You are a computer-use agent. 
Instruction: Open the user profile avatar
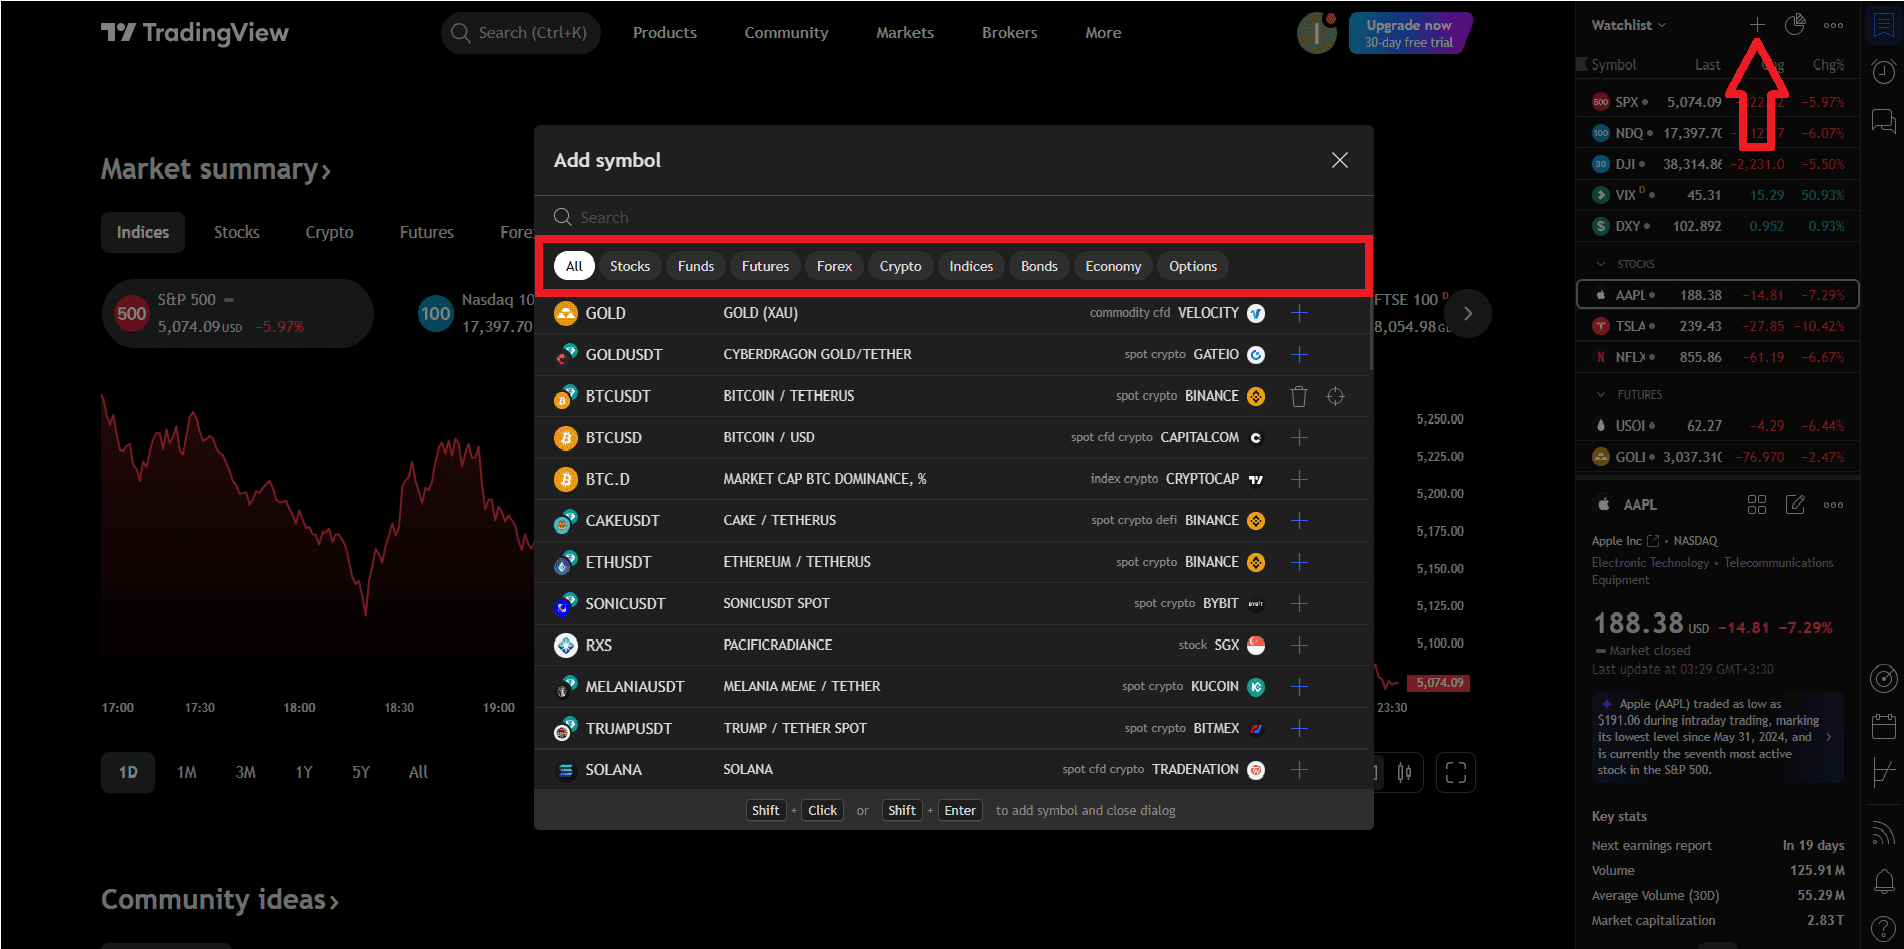[x=1317, y=33]
